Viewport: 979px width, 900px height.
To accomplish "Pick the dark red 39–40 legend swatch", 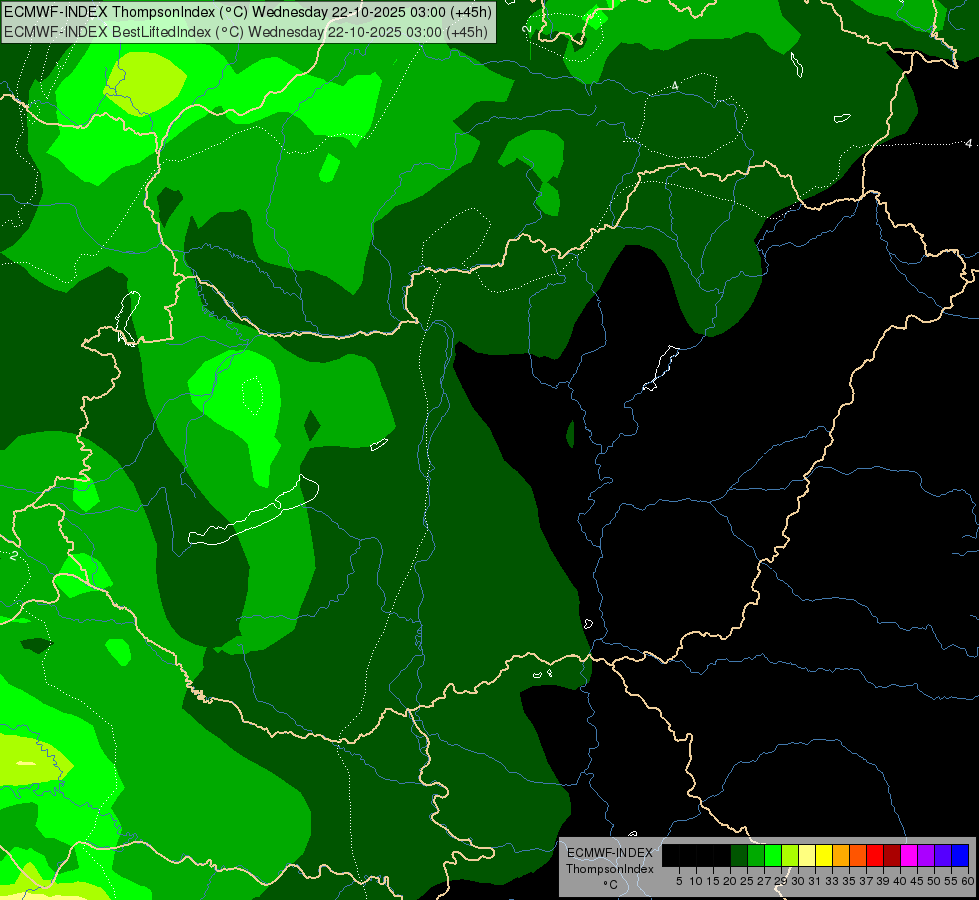I will point(892,855).
